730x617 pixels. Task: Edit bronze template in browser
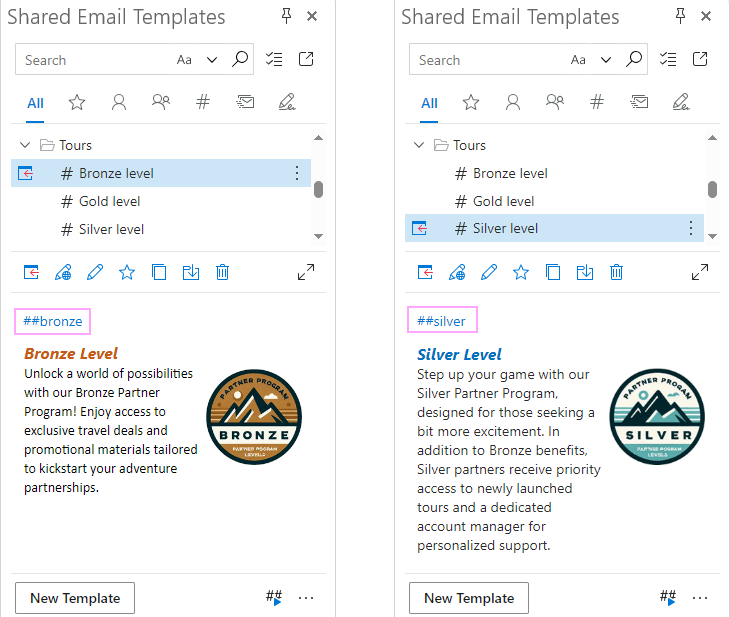click(x=63, y=272)
